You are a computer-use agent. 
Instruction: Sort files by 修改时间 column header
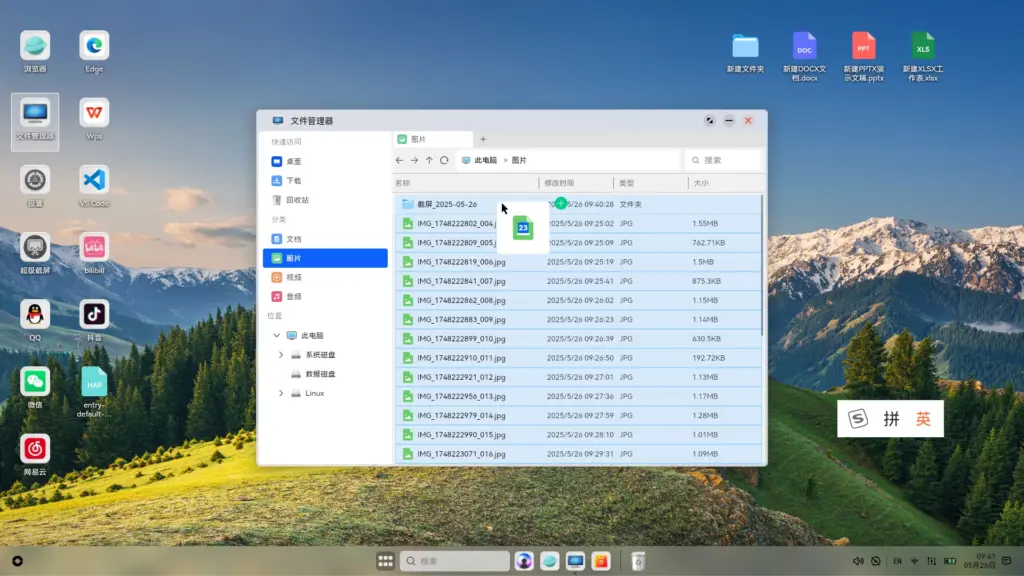[560, 183]
